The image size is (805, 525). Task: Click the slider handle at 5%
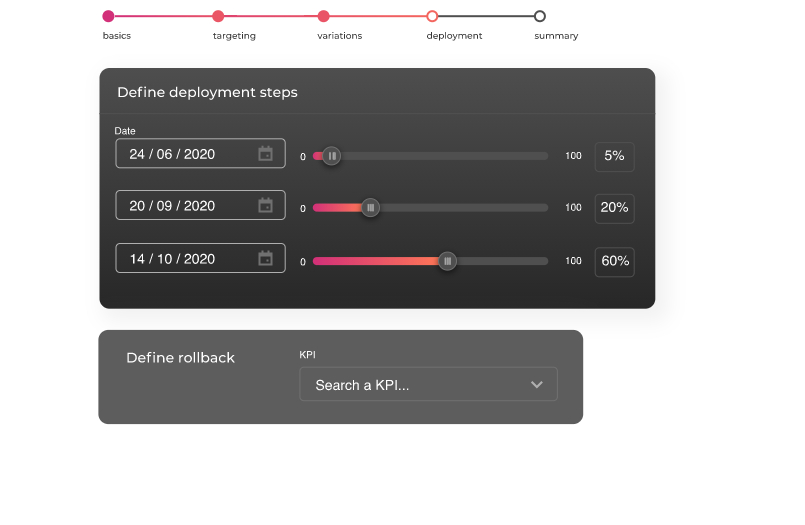(332, 156)
